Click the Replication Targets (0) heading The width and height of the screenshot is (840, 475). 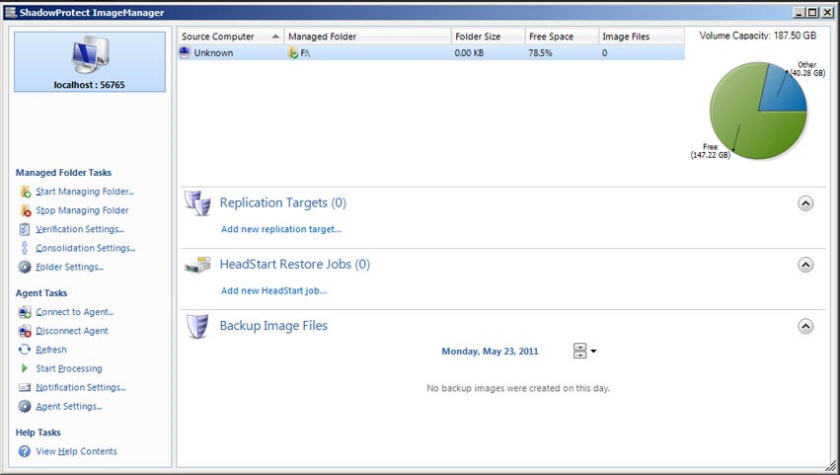pyautogui.click(x=283, y=203)
